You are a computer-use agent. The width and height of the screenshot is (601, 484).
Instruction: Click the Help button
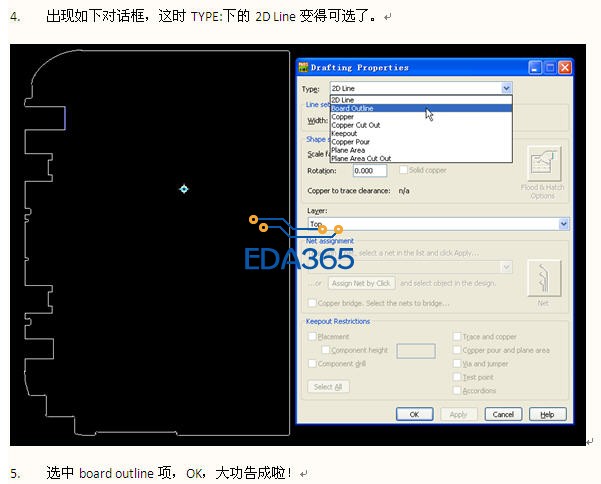click(x=547, y=414)
